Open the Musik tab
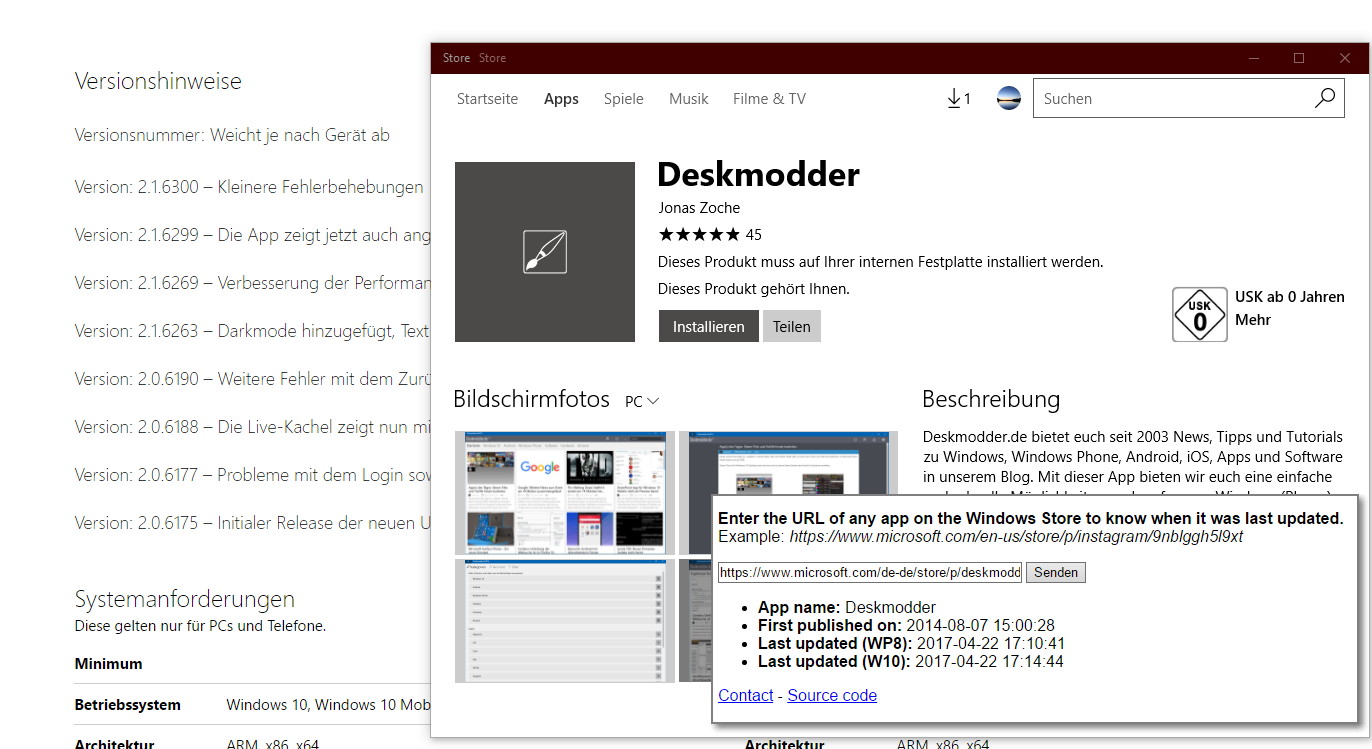Screen dimensions: 1372x749 pos(688,99)
